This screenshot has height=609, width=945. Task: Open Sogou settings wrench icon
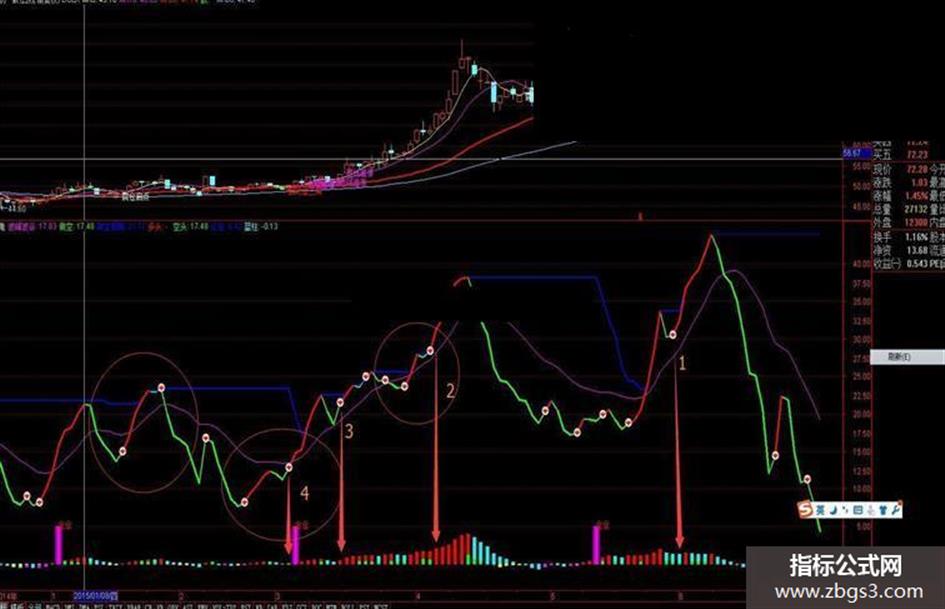[x=896, y=509]
